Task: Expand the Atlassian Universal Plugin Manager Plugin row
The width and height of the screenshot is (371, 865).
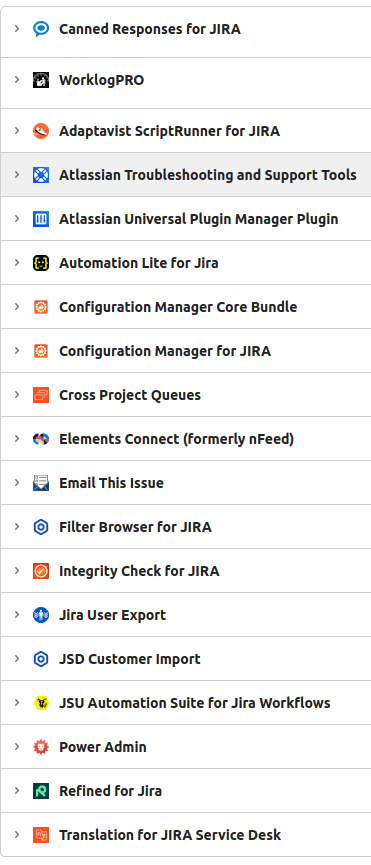Action: (17, 218)
